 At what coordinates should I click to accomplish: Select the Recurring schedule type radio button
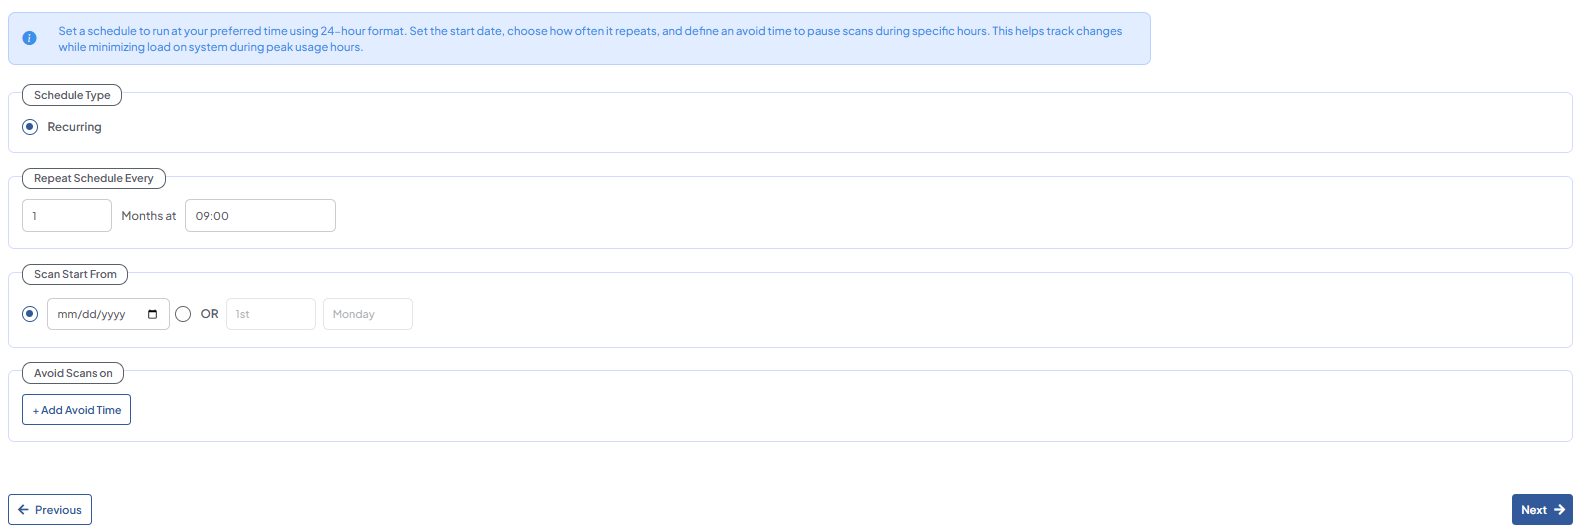point(30,127)
